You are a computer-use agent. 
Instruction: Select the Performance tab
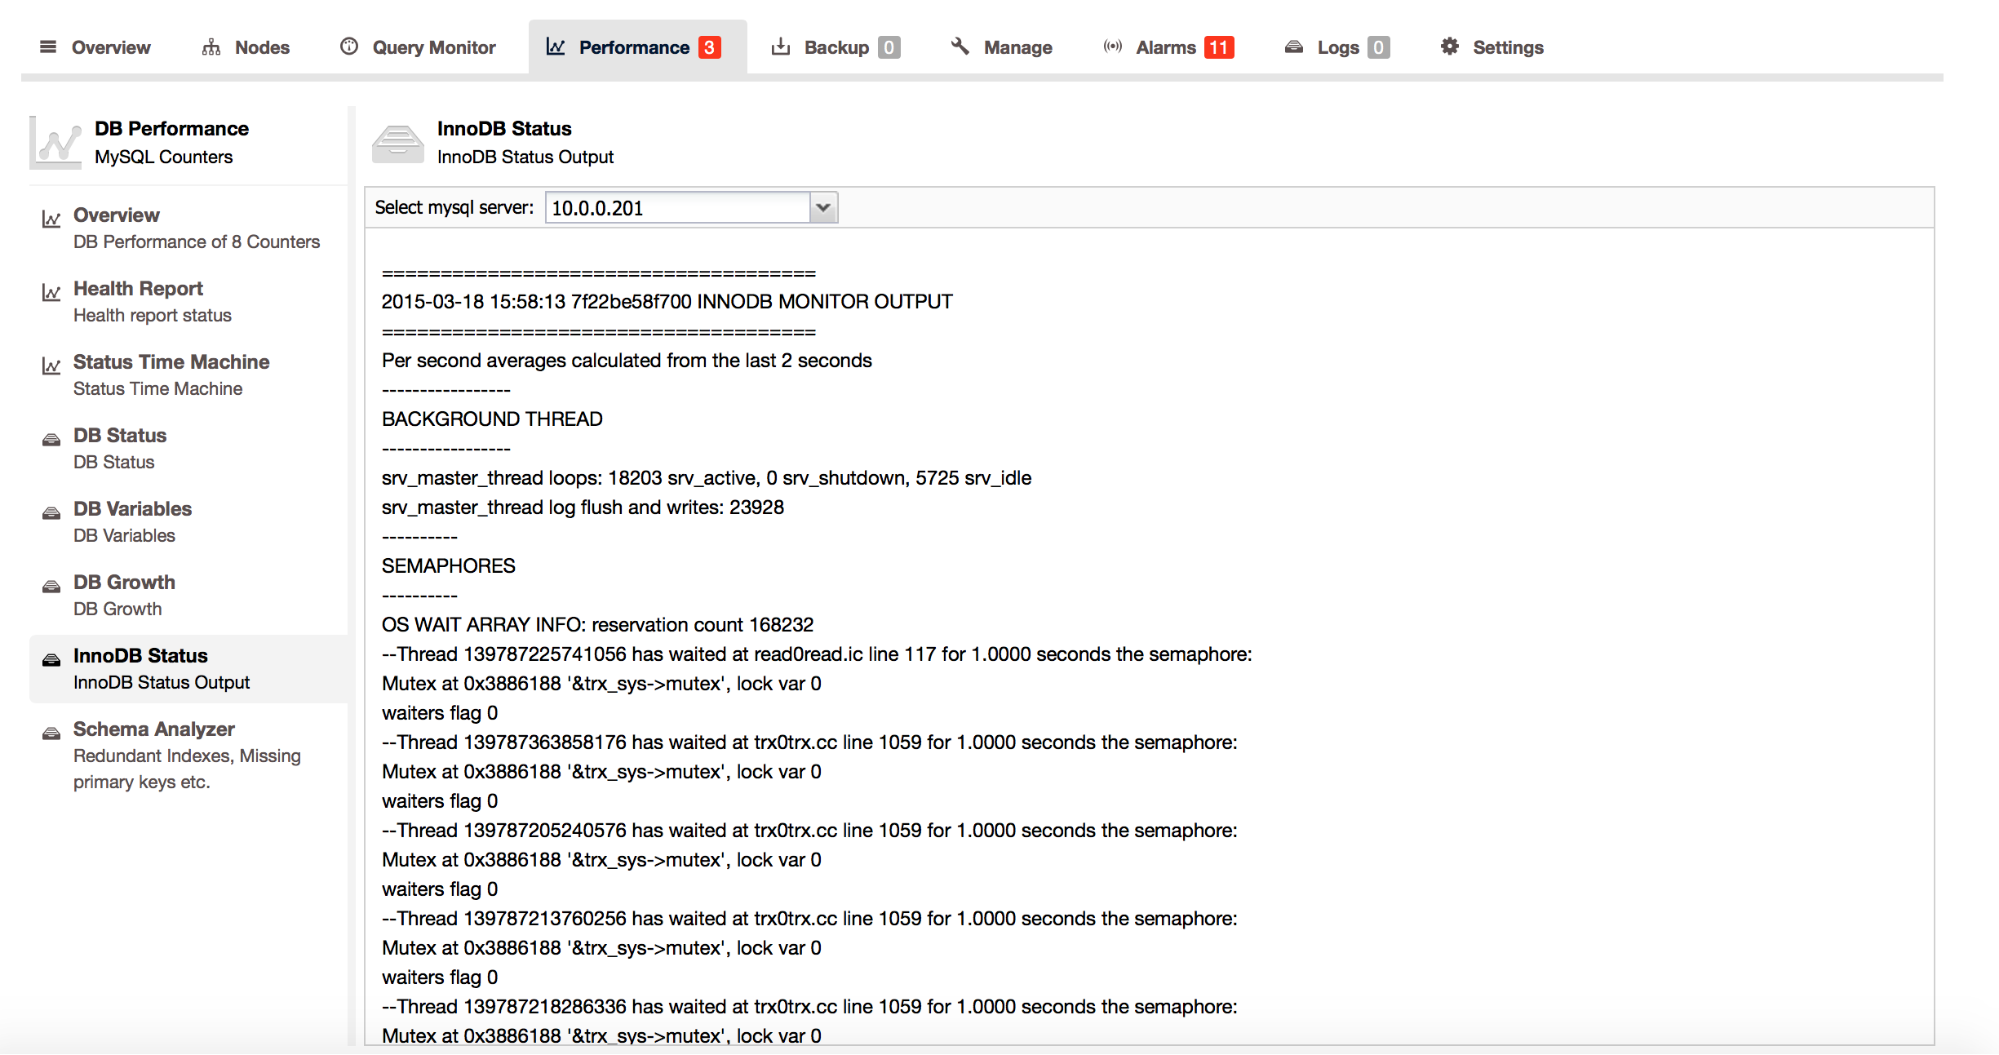(x=637, y=47)
